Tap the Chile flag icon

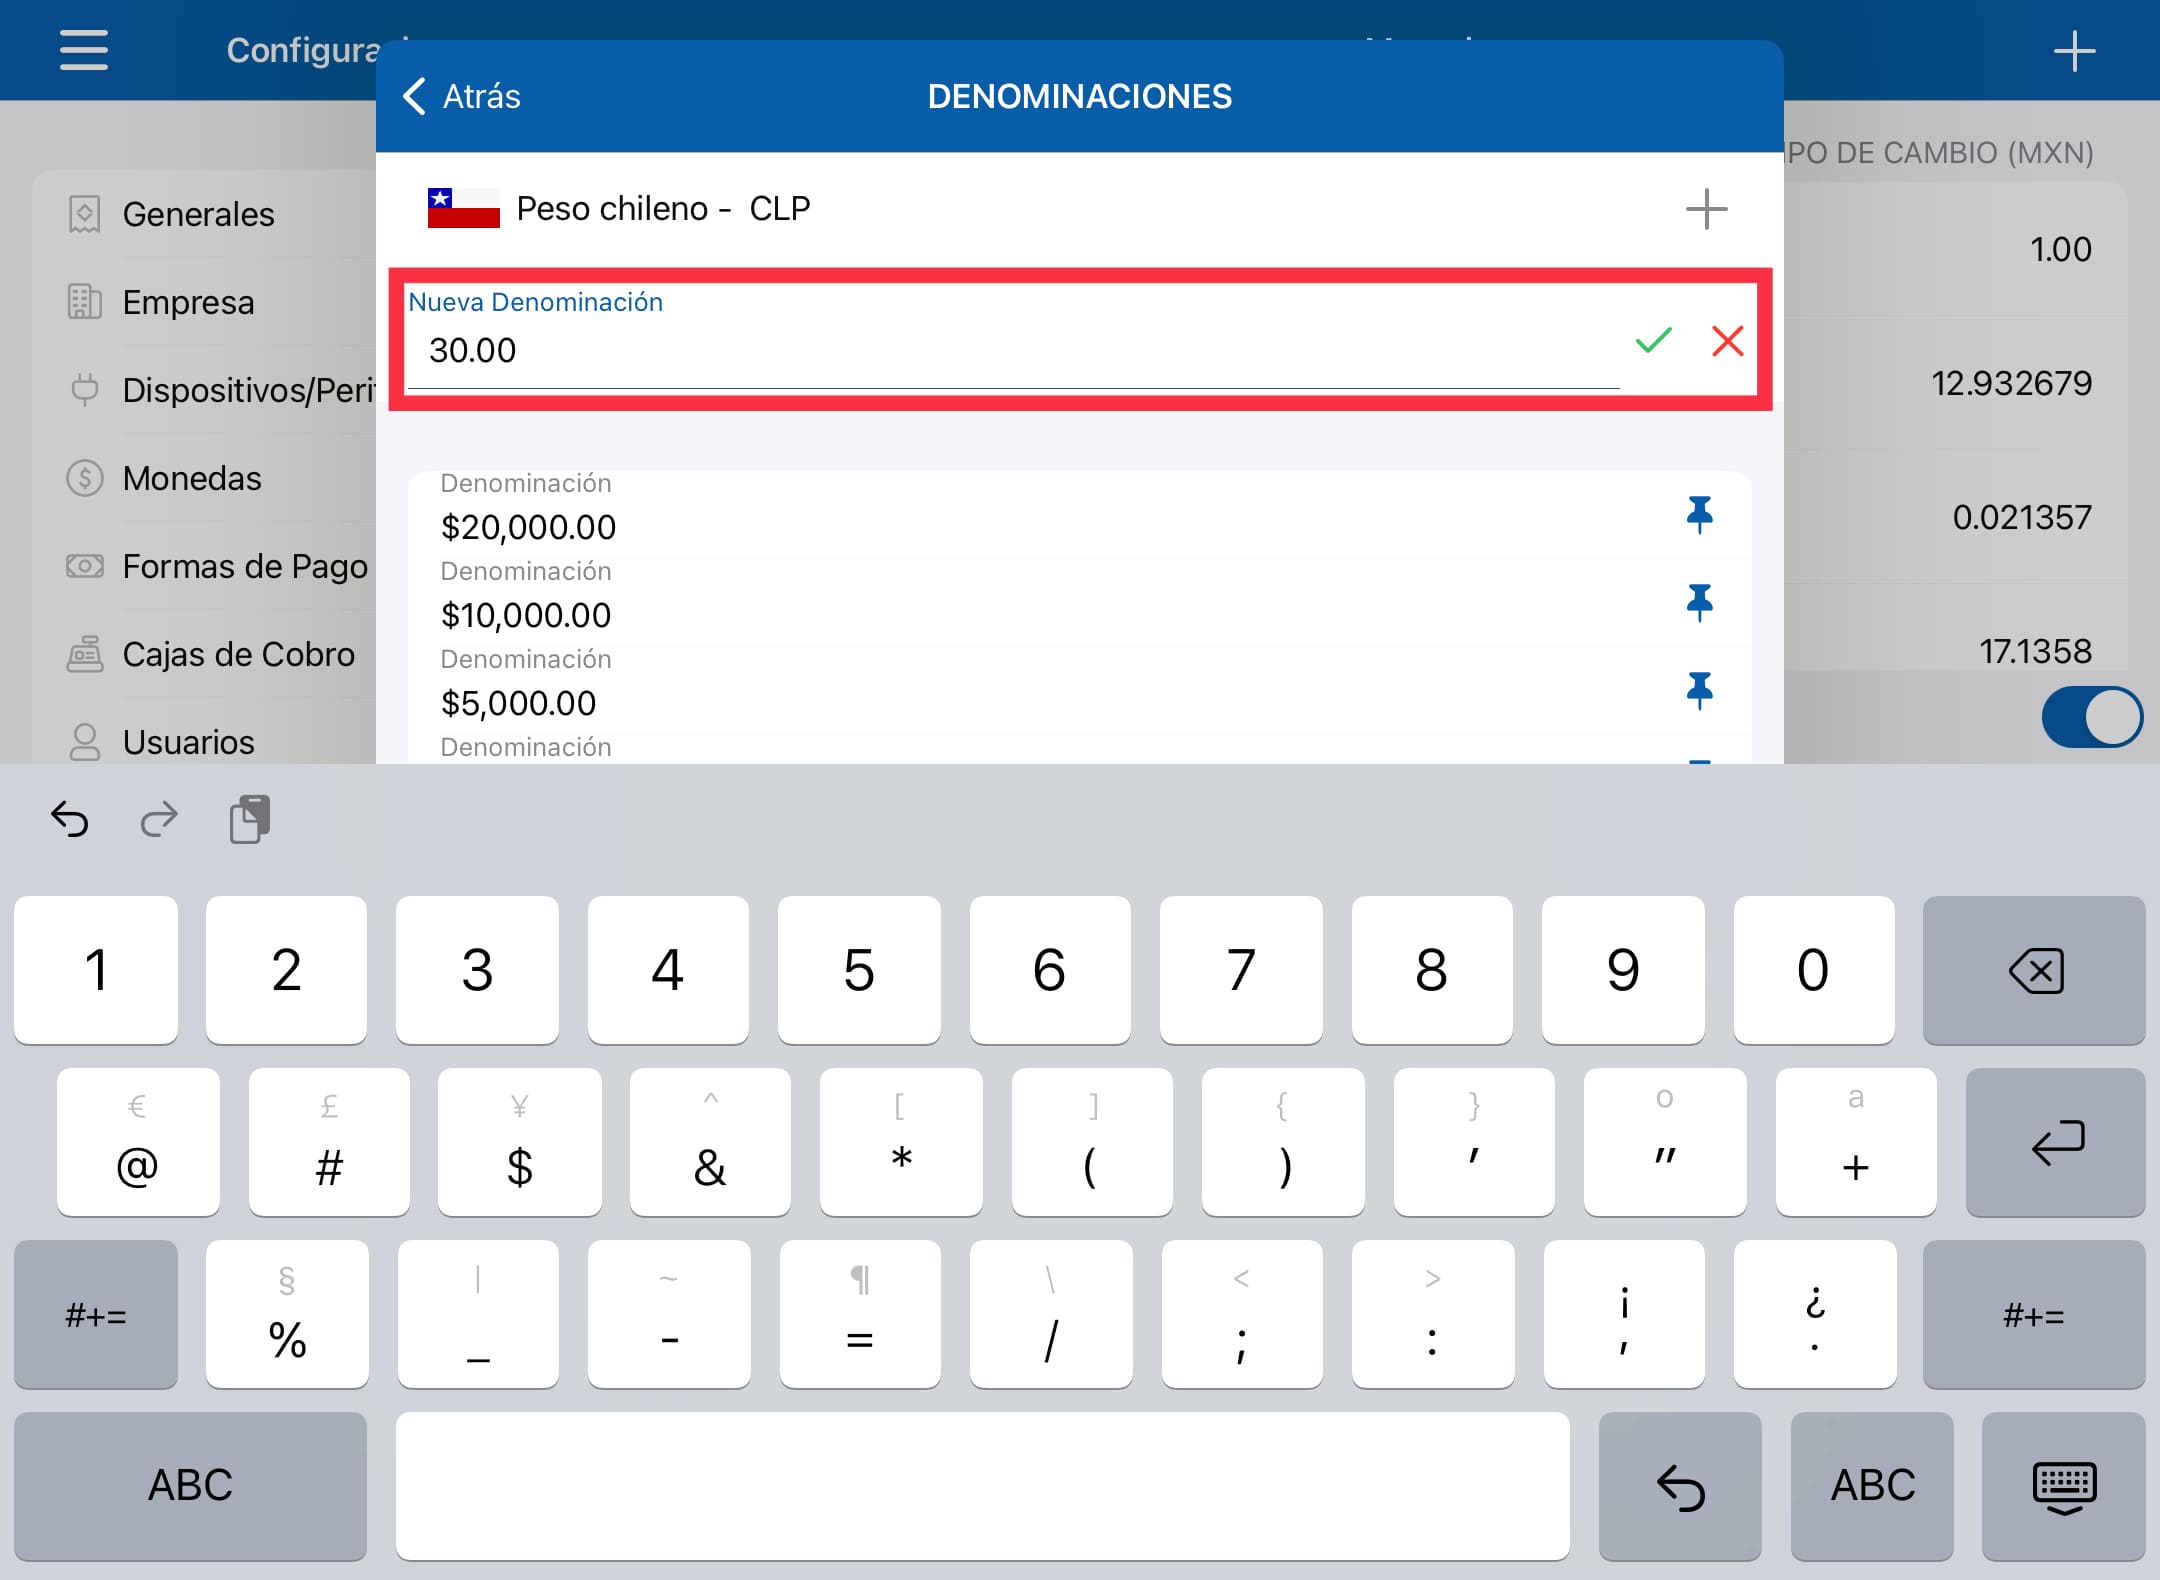[x=463, y=208]
